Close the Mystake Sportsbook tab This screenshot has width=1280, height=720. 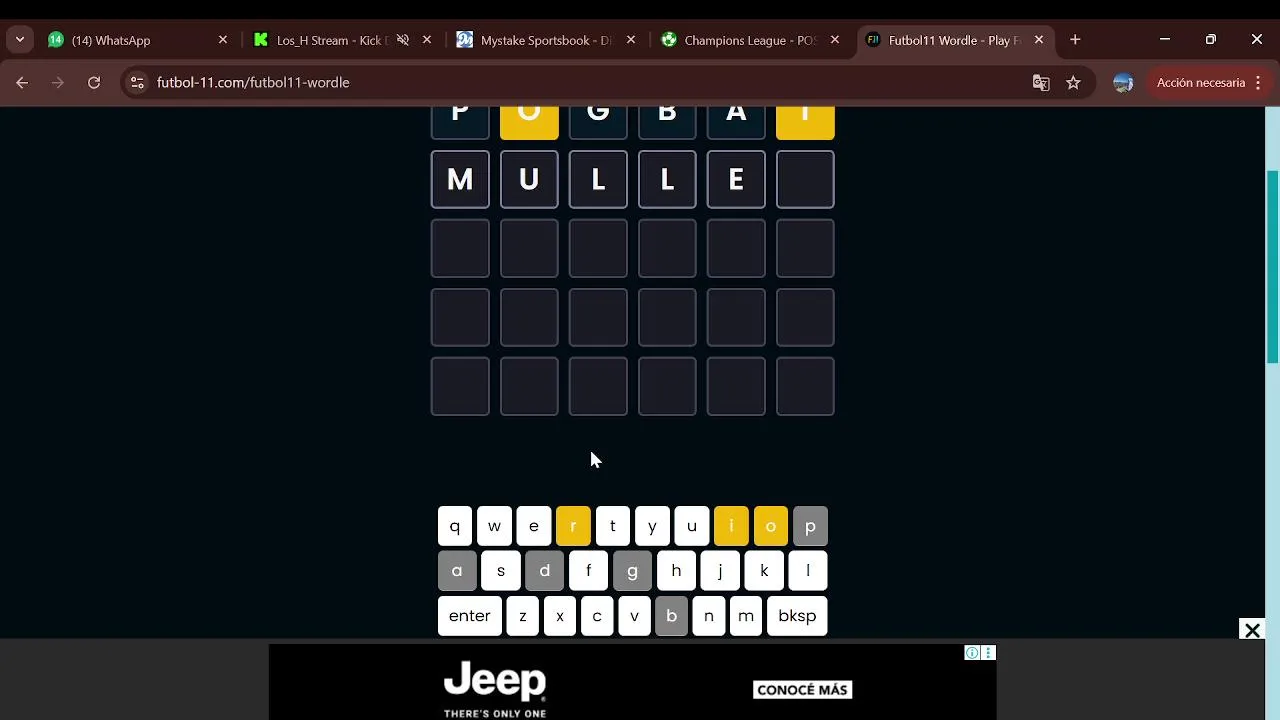[631, 40]
